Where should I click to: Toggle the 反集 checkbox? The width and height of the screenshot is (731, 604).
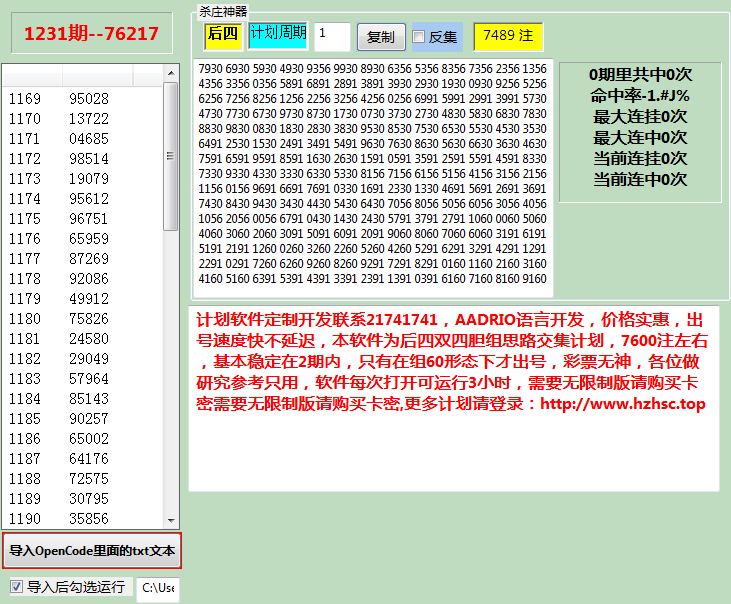[419, 36]
